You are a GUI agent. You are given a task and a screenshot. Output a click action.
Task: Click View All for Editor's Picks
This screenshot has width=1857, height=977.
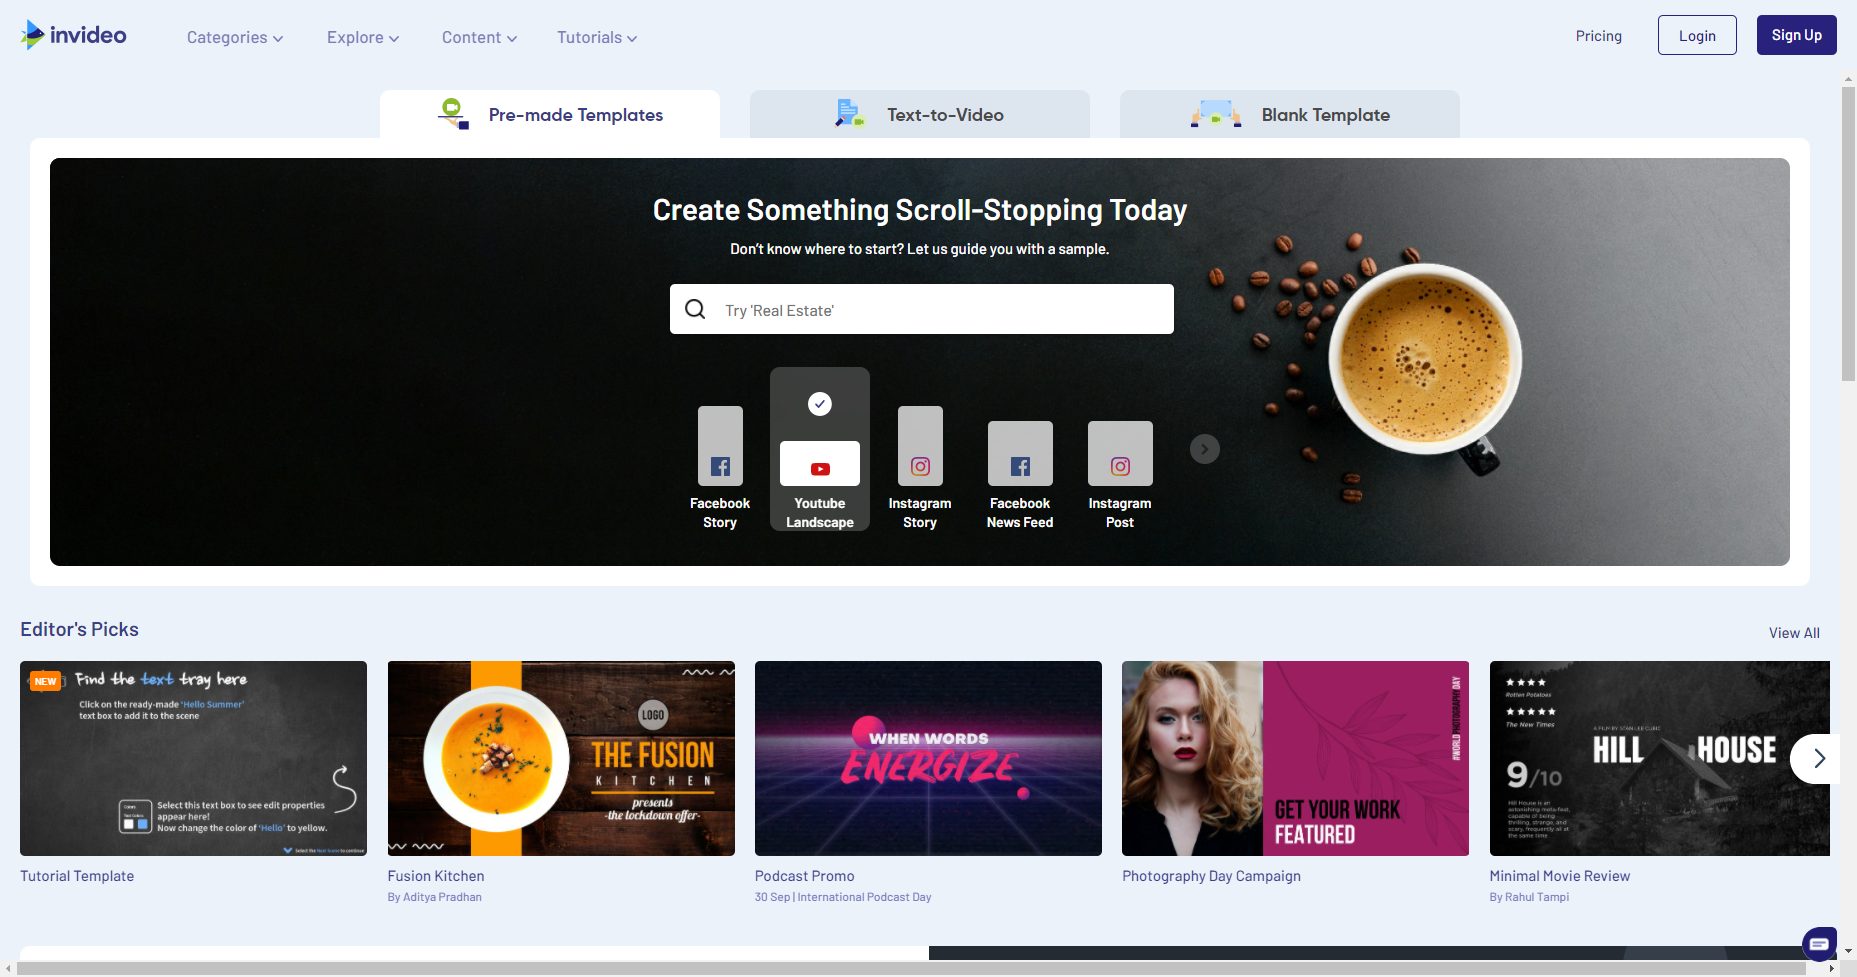[1794, 633]
